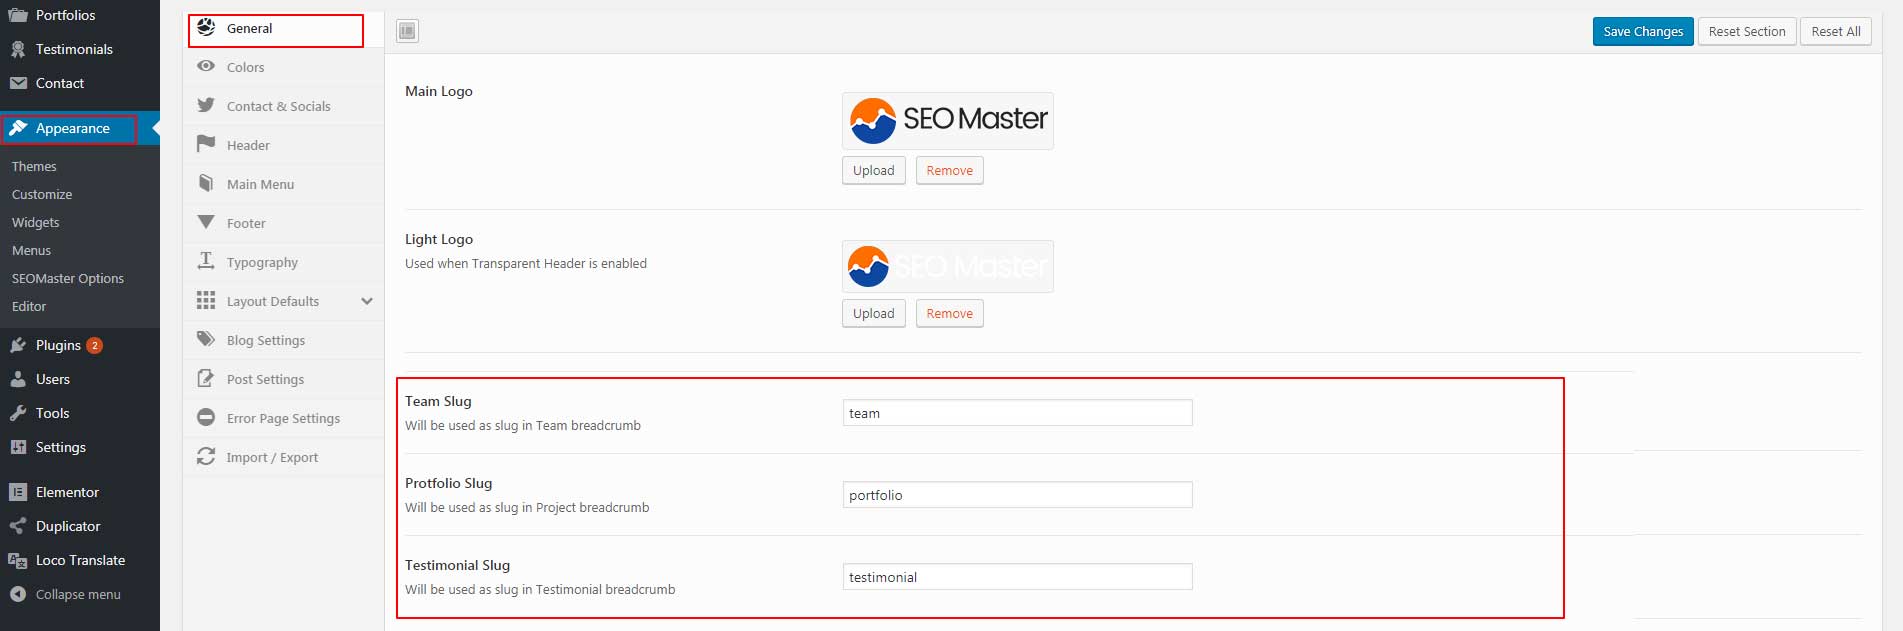Viewport: 1903px width, 631px height.
Task: Click the Footer triangle icon
Action: 206,222
